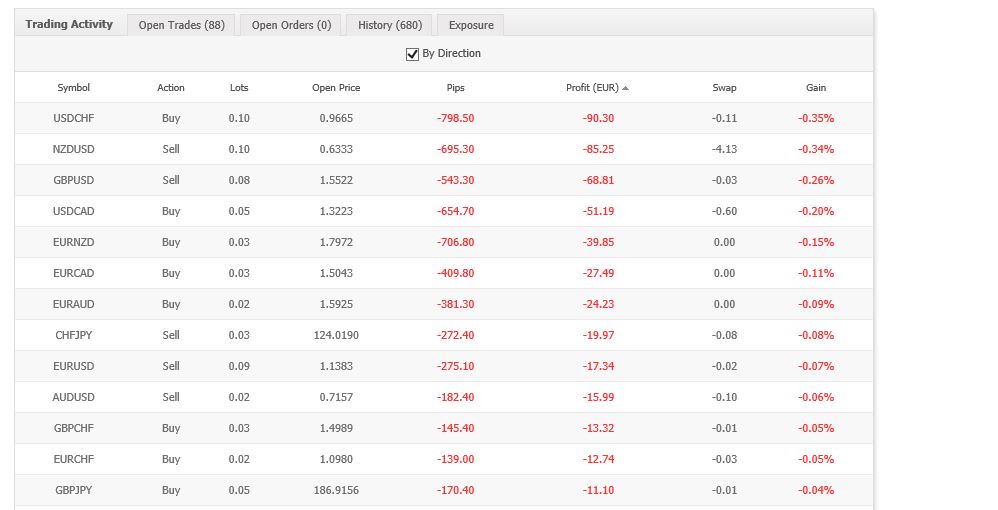Select the USDCHF symbol row
998x510 pixels.
click(74, 118)
